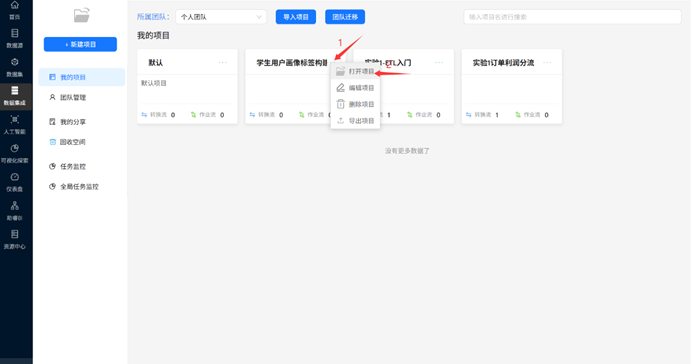Click the 我的项目 section heading

click(x=153, y=35)
